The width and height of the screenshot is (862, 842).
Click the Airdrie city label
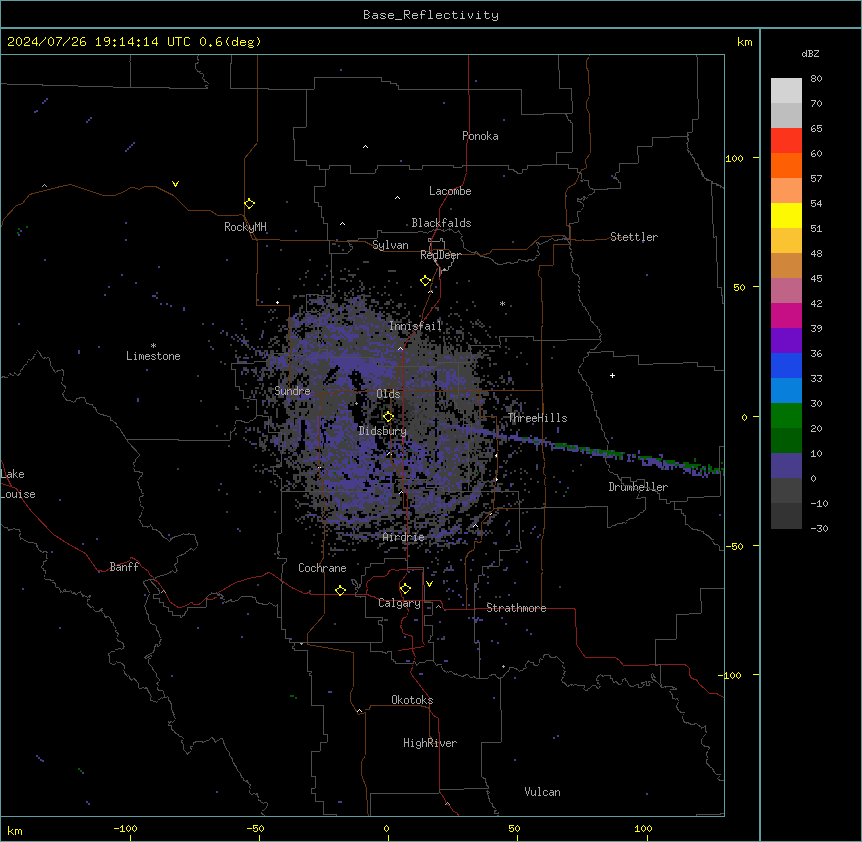pos(404,537)
